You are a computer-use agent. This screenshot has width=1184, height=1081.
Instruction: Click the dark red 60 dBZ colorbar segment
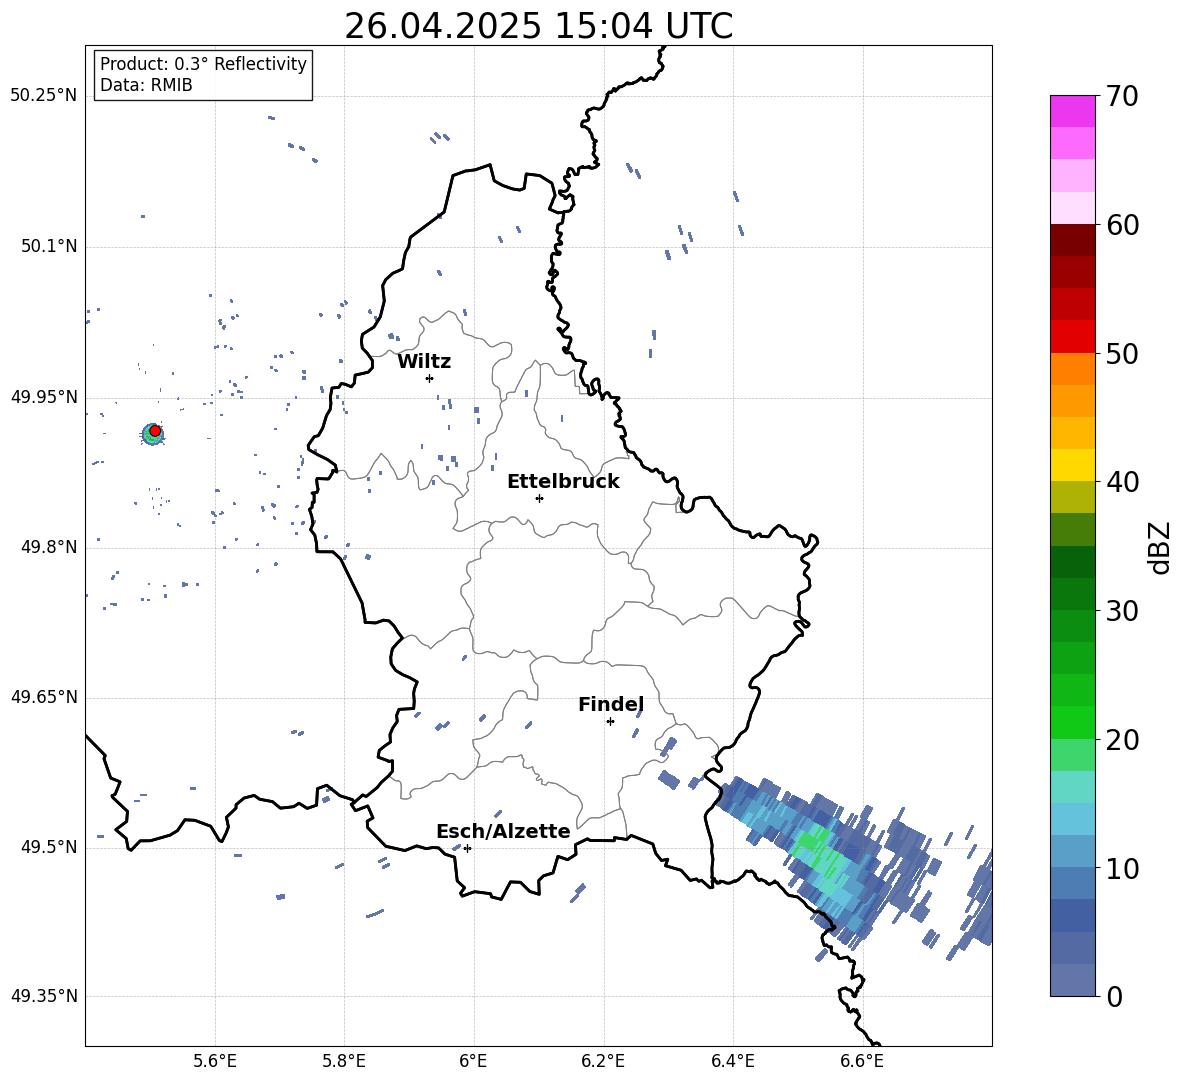(1072, 240)
